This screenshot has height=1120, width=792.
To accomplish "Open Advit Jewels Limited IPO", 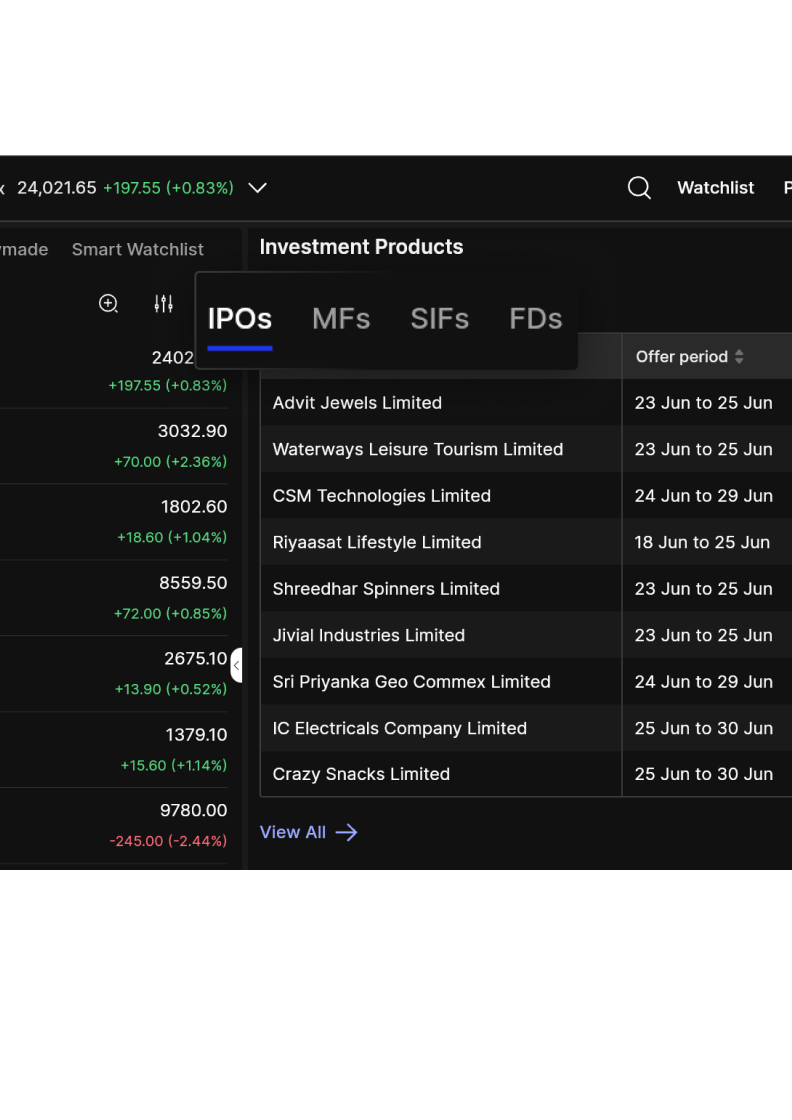I will pos(357,403).
